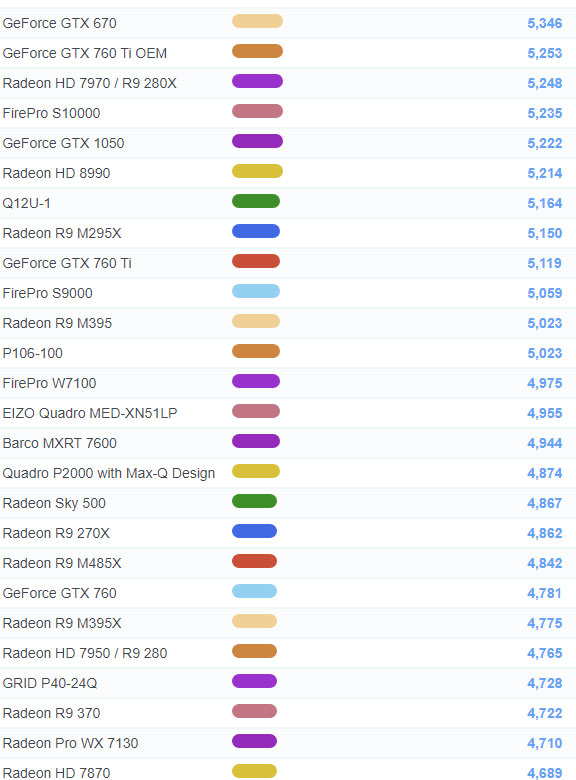Select the Radeon R9 M395X name

(x=62, y=623)
